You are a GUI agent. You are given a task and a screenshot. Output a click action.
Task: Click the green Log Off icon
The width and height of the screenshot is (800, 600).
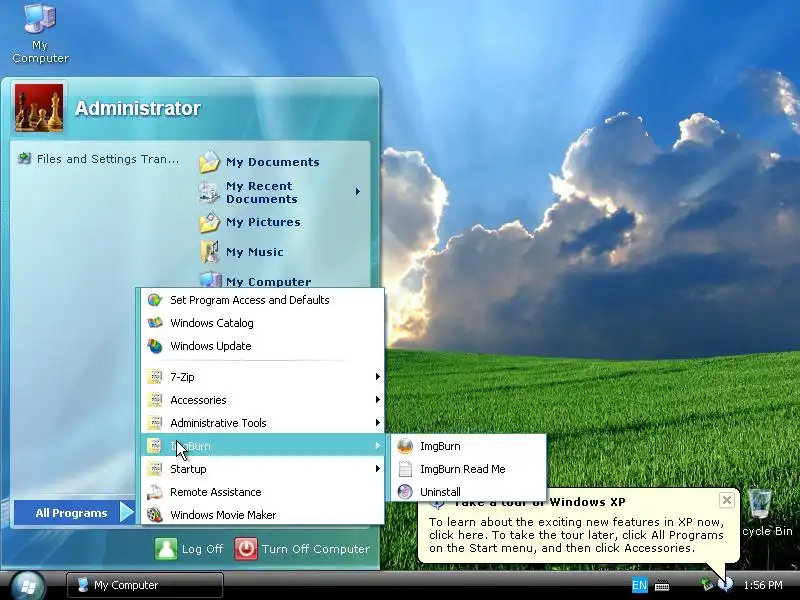pos(166,549)
